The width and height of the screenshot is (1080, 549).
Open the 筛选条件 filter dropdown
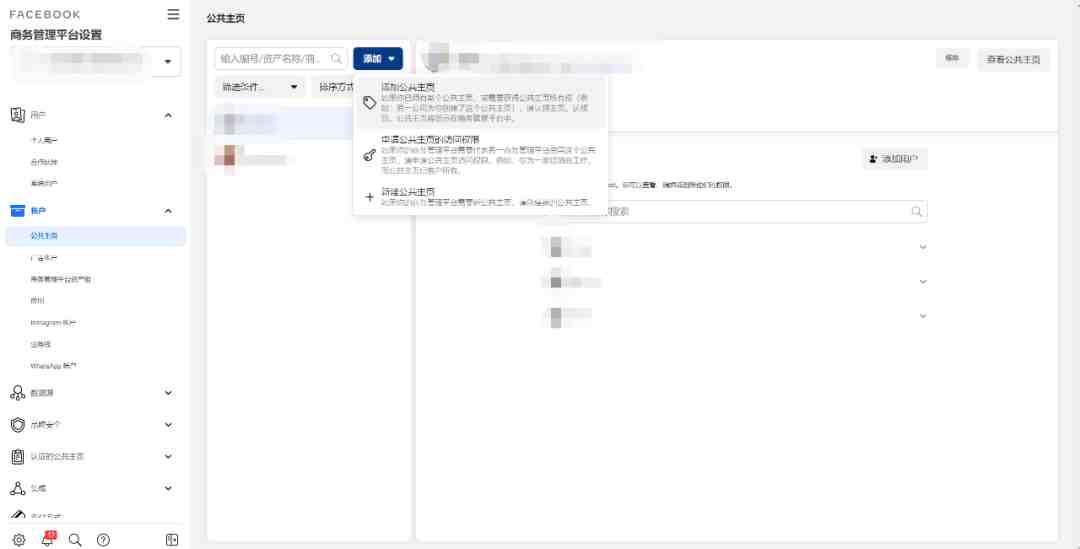[x=260, y=87]
